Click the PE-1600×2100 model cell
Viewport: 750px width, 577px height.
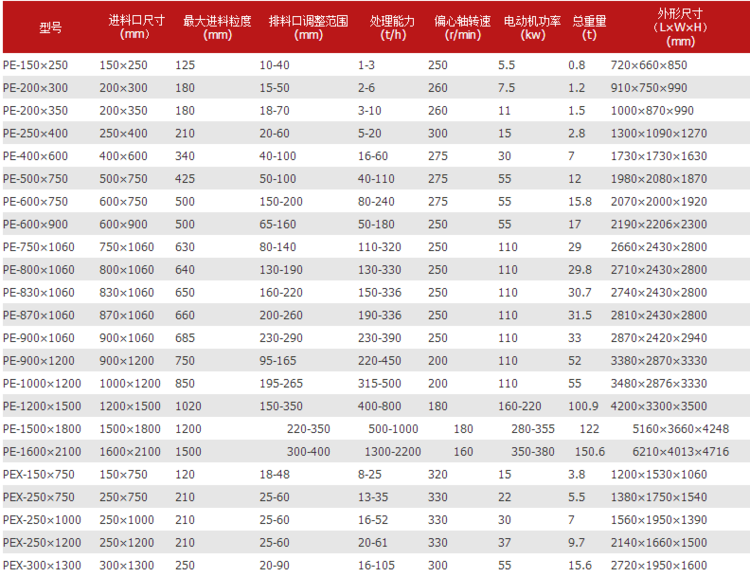click(x=43, y=451)
